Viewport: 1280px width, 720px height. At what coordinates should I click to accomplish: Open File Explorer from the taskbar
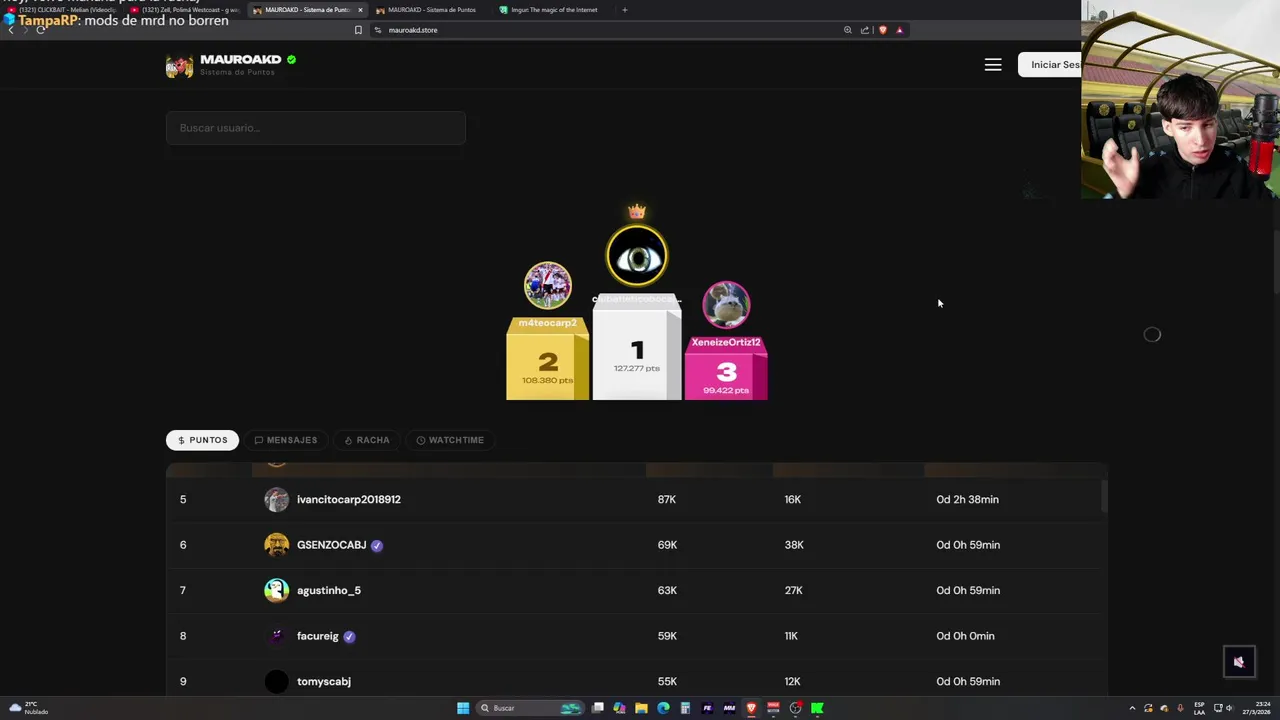(641, 708)
